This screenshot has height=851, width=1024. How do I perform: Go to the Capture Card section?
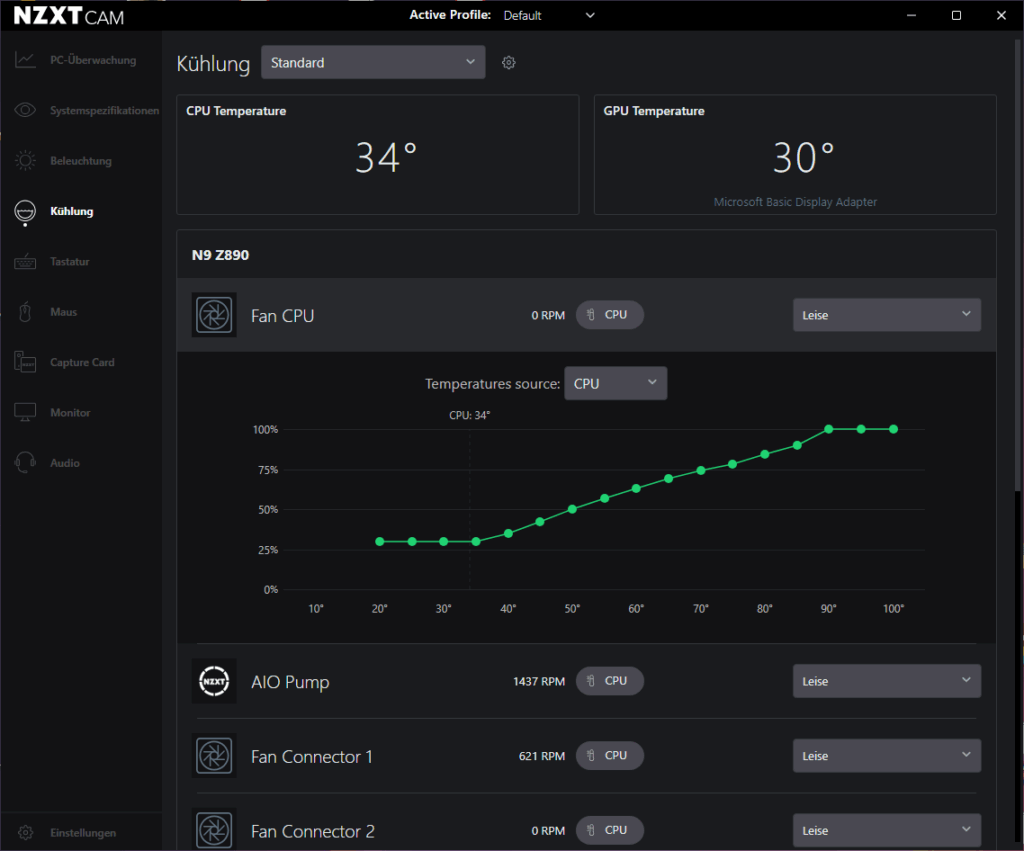[x=82, y=363]
